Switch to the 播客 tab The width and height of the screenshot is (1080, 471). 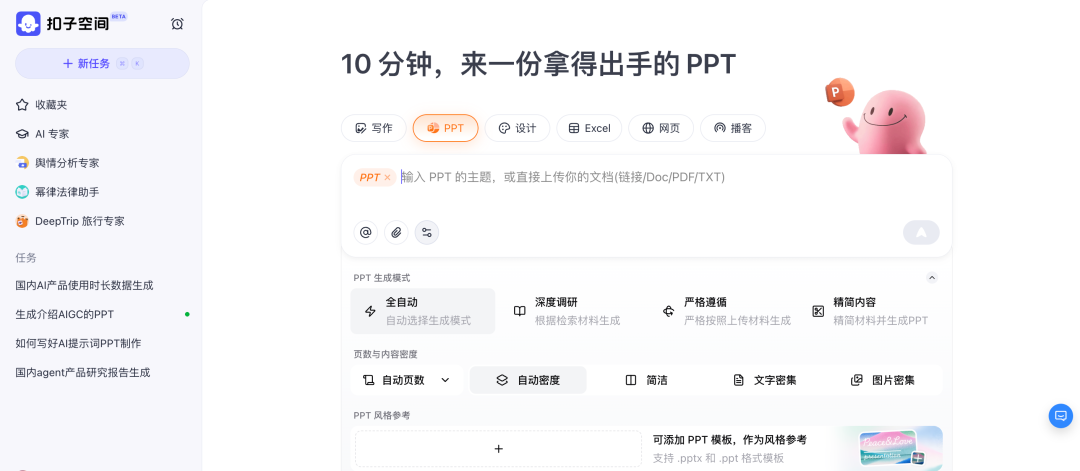click(x=733, y=128)
